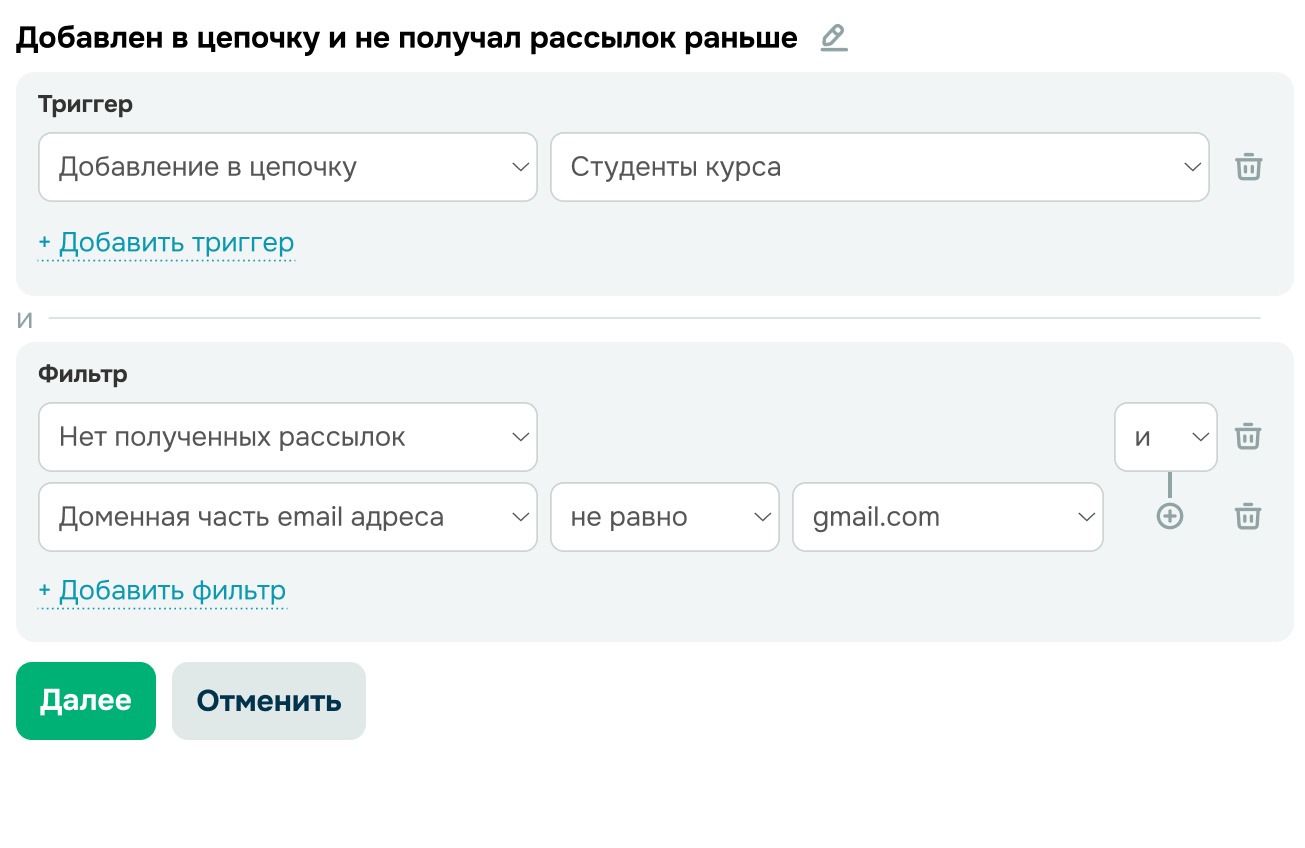Delete the trigger row with the trash icon
Viewport: 1305px width, 848px height.
tap(1248, 167)
